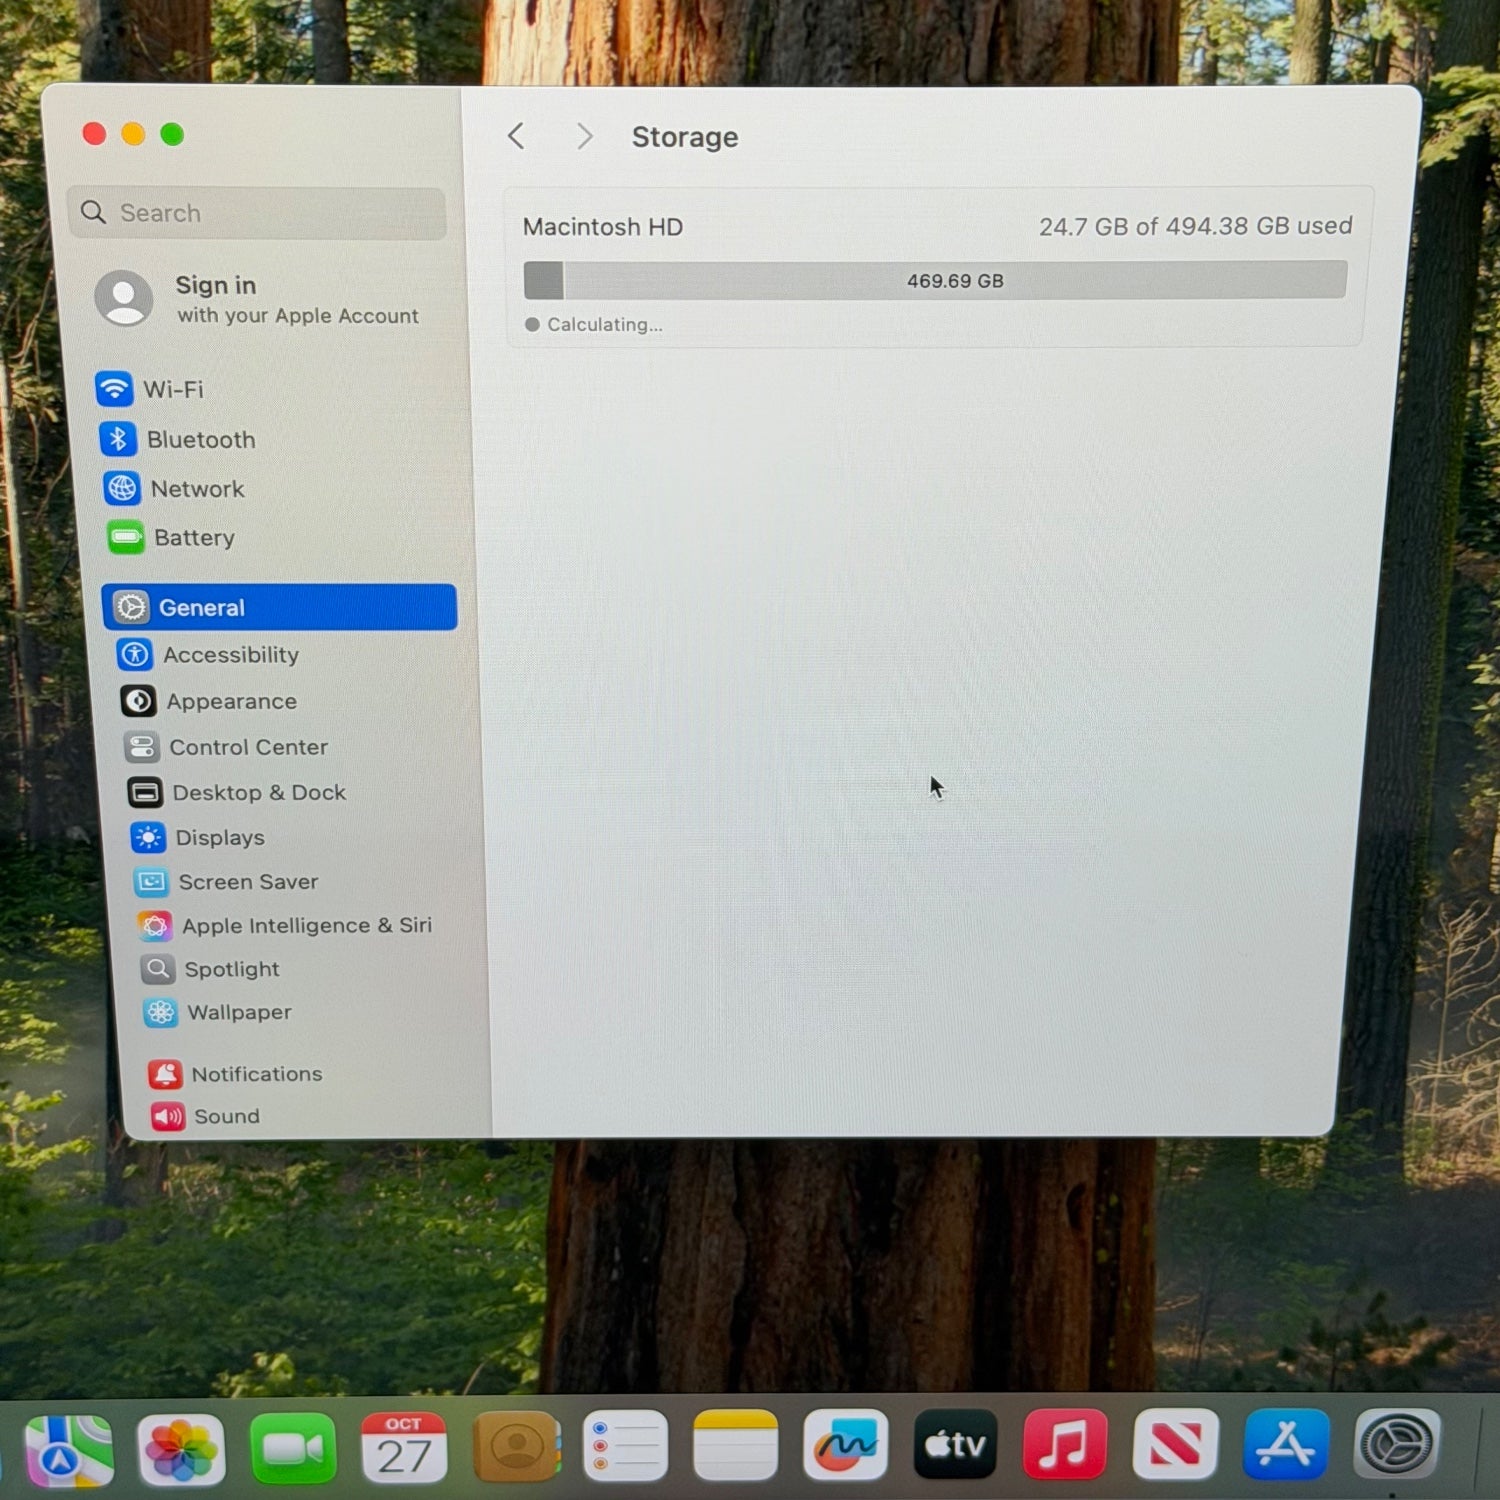Viewport: 1500px width, 1500px height.
Task: Click the back navigation arrow
Action: click(x=516, y=136)
